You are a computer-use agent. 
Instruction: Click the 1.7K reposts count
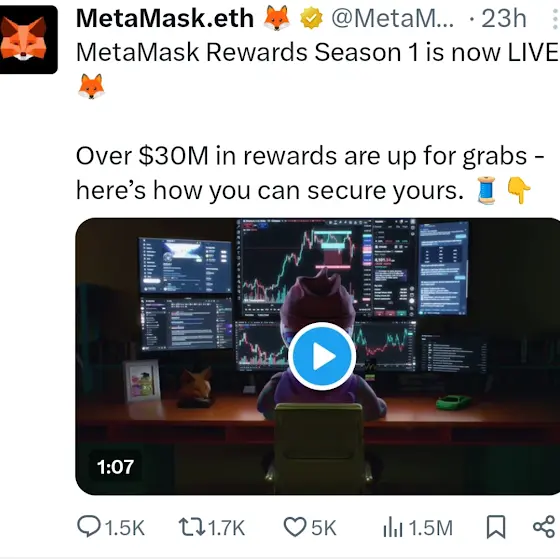(226, 528)
